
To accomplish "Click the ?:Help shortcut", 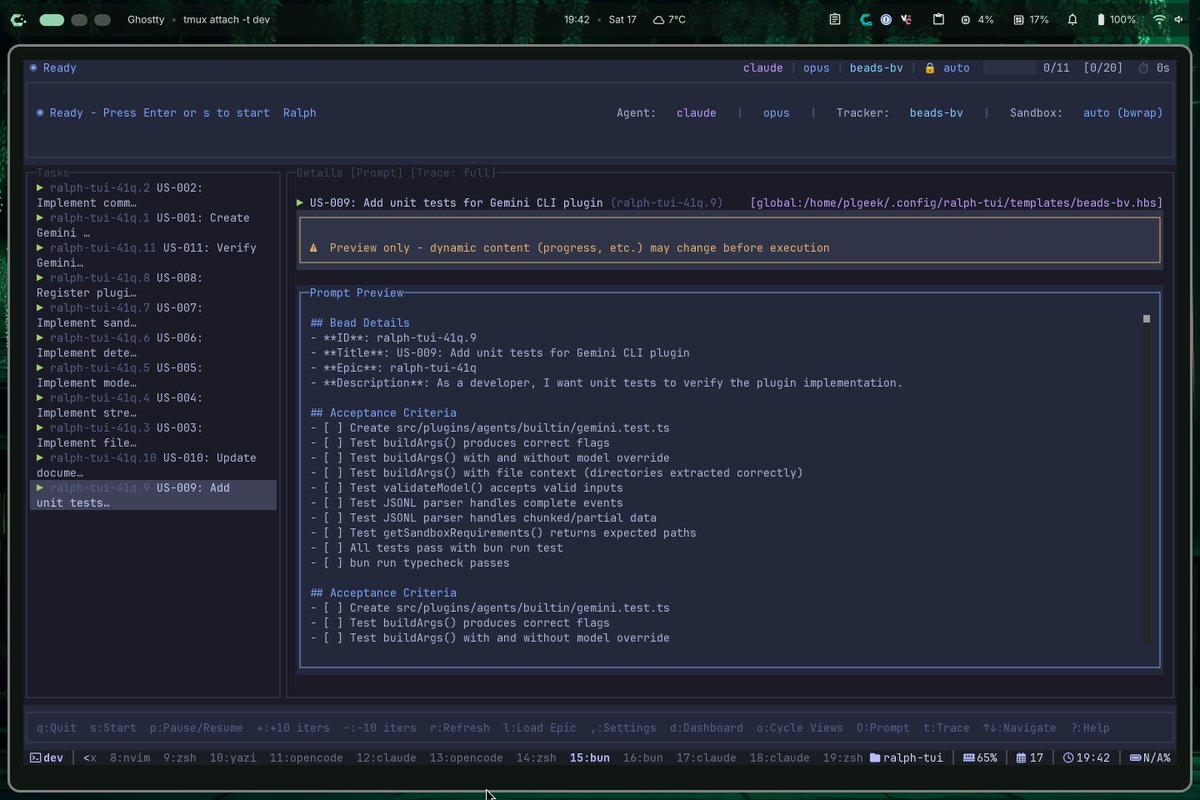I will pos(1090,728).
